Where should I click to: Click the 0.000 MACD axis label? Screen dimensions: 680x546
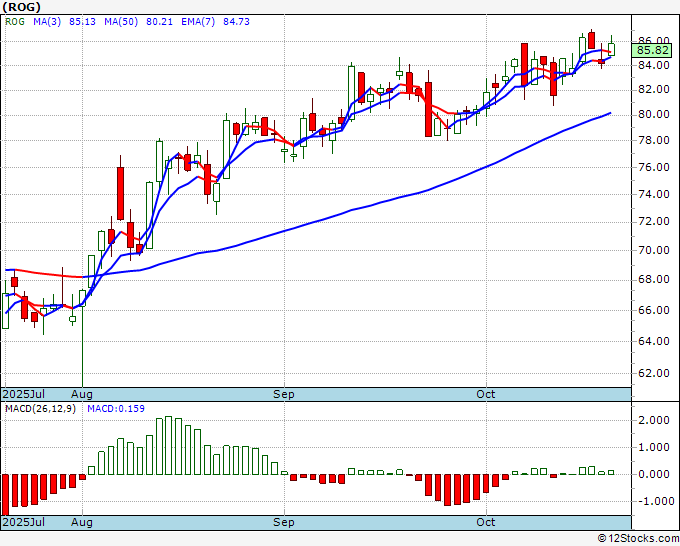click(653, 474)
